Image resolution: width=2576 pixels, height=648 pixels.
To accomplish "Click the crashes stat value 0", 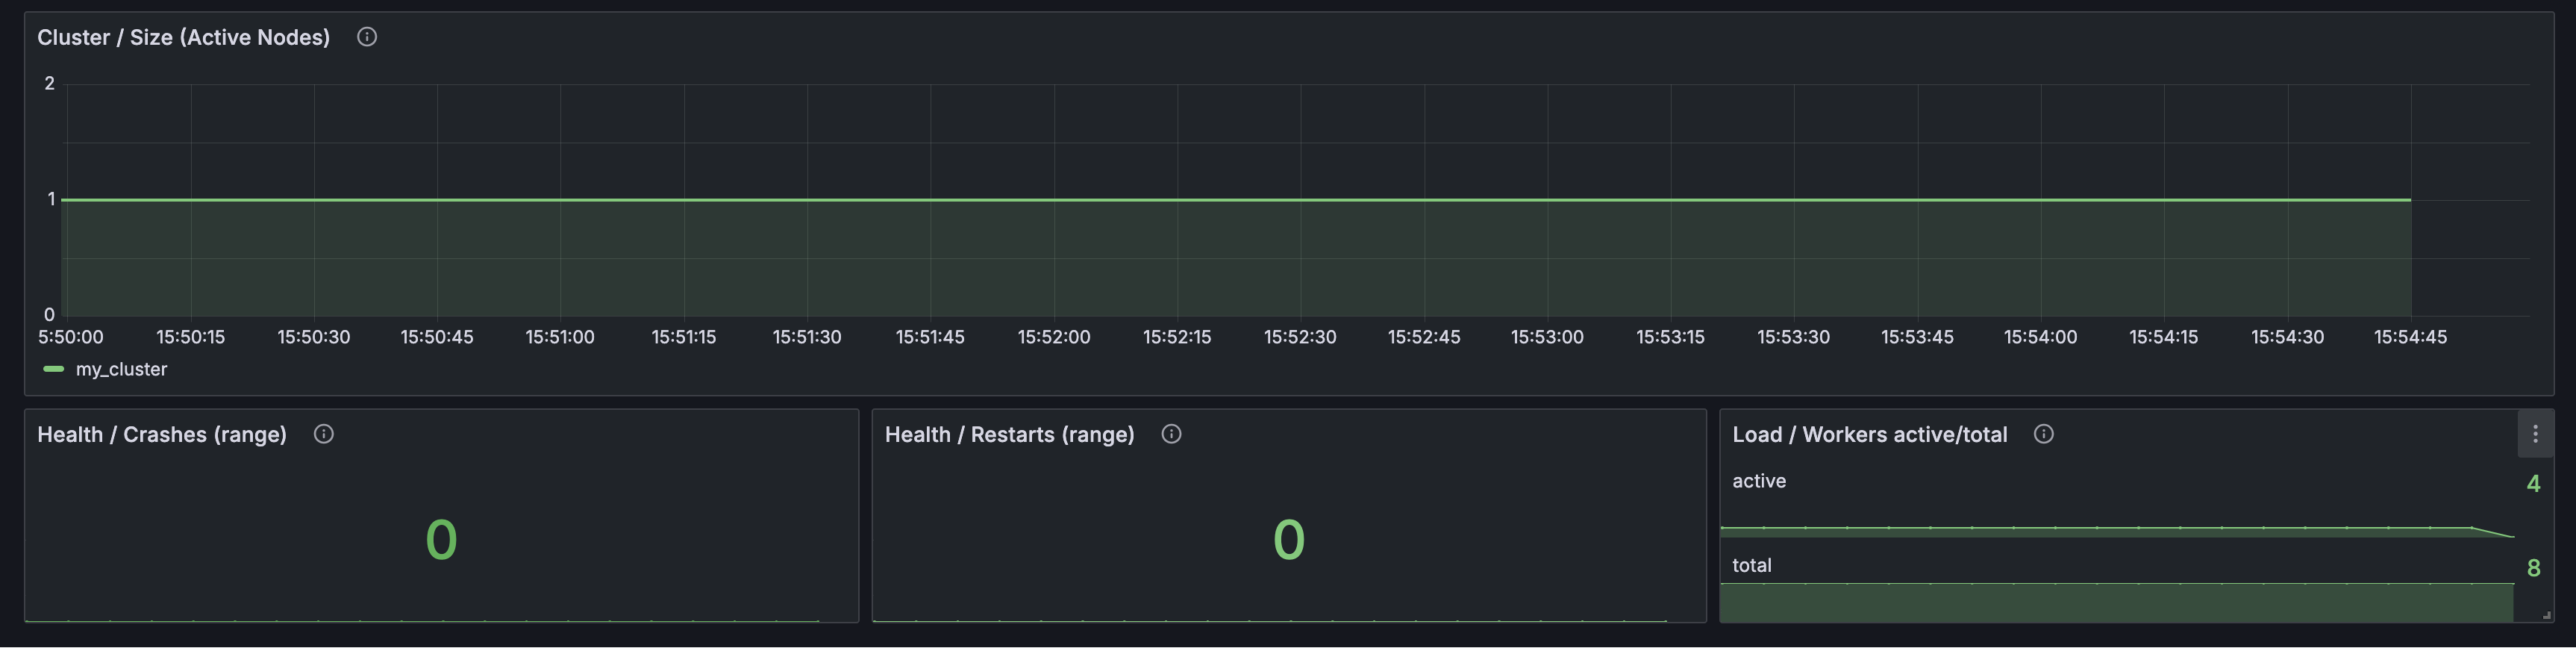I will pos(441,540).
